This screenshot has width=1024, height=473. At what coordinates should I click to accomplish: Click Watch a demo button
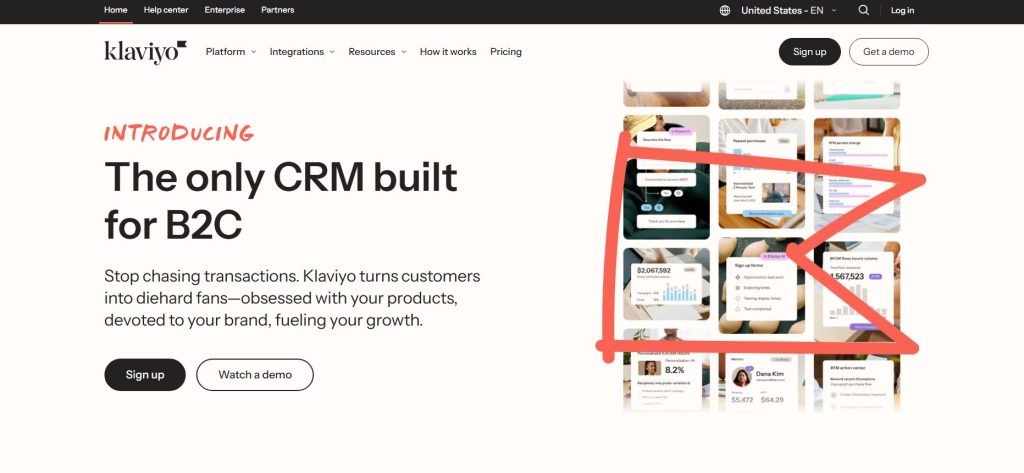click(255, 374)
